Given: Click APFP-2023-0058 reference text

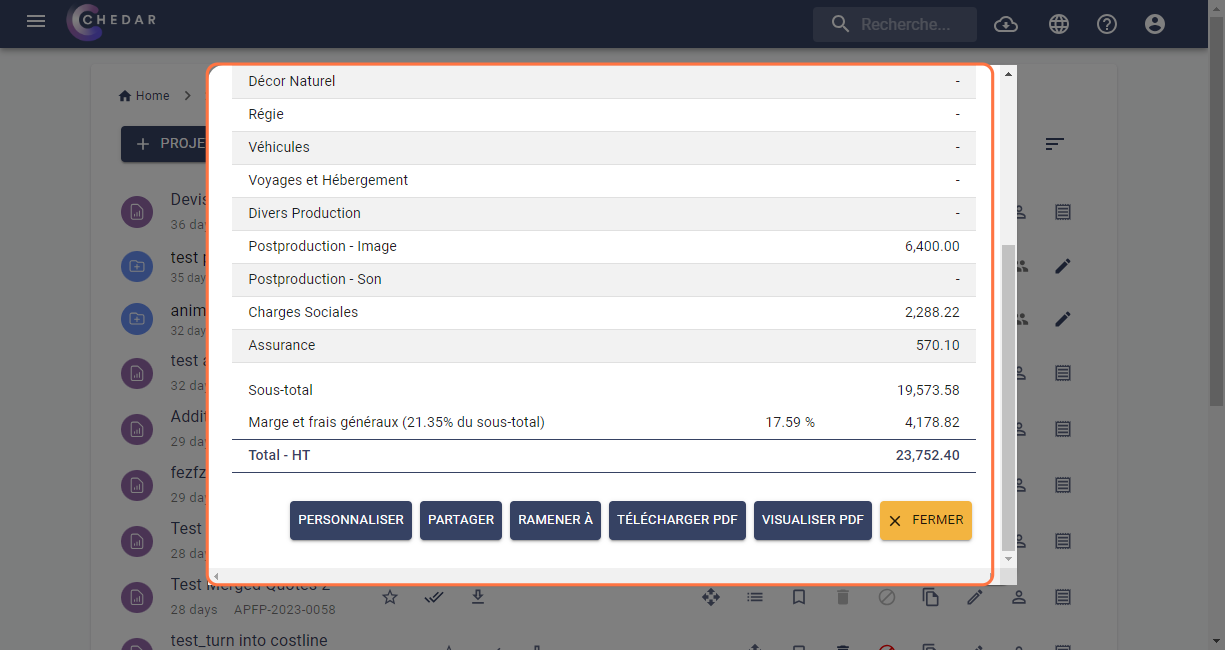Looking at the screenshot, I should 285,610.
